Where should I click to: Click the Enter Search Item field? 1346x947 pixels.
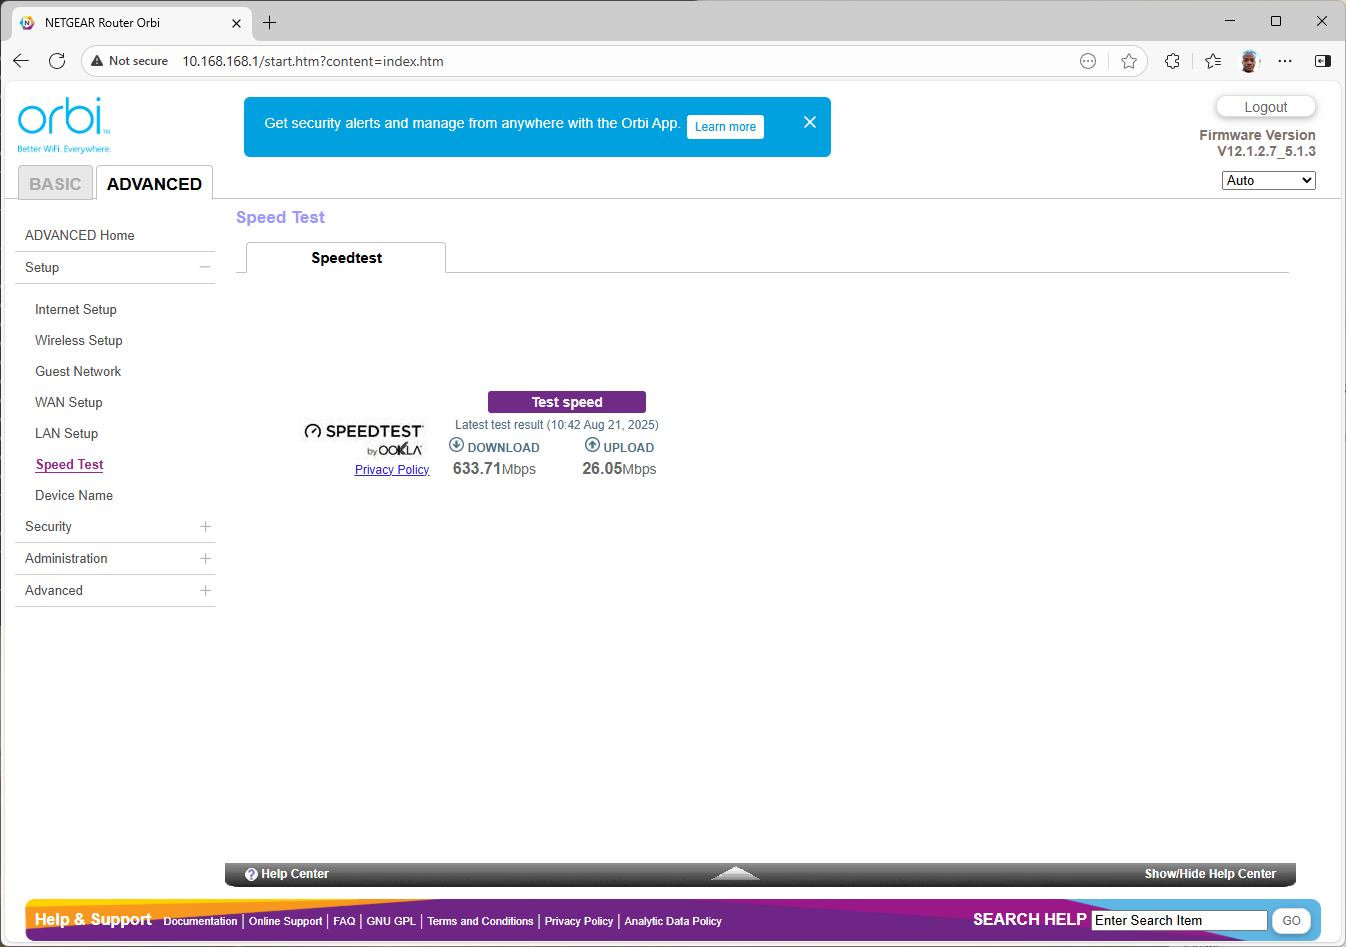pyautogui.click(x=1179, y=920)
